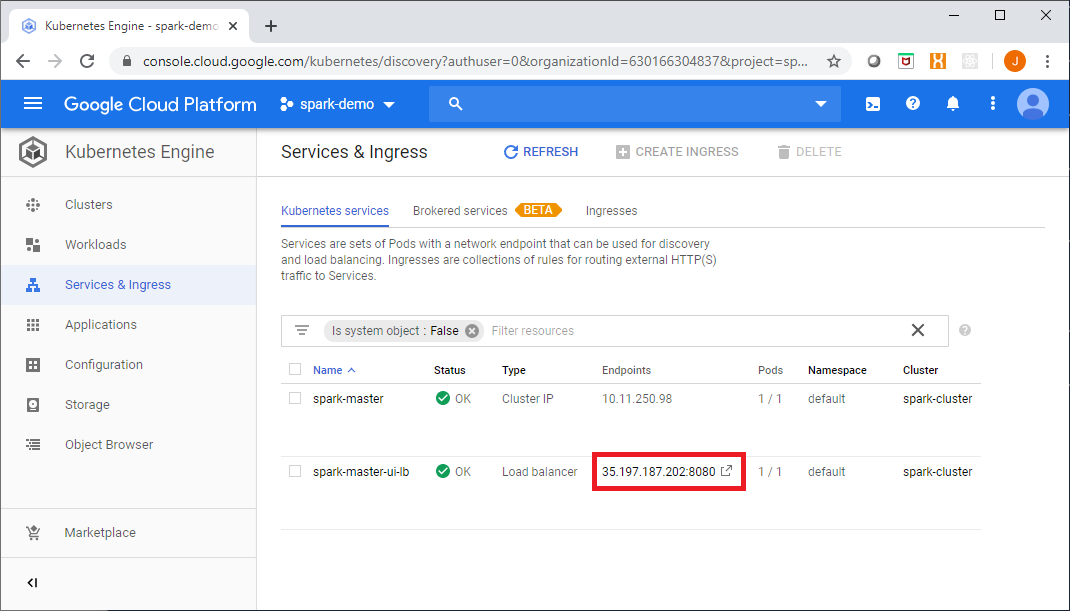This screenshot has height=611, width=1070.
Task: Go back in the browser
Action: pyautogui.click(x=23, y=61)
